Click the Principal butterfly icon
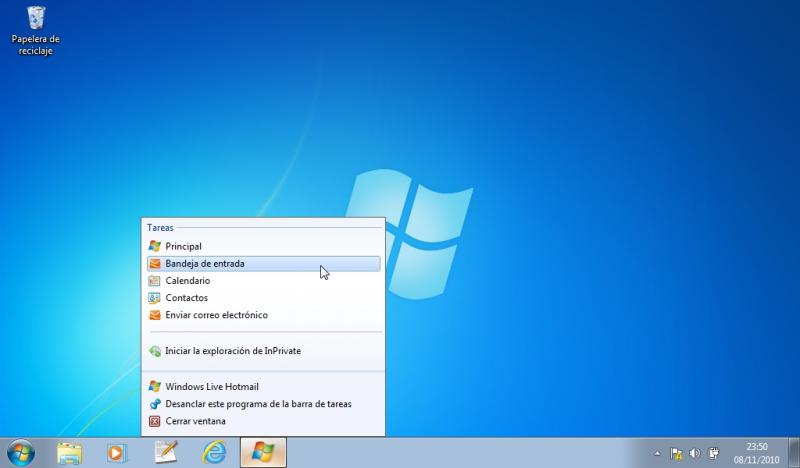Screen dimensions: 800x468 coord(155,247)
